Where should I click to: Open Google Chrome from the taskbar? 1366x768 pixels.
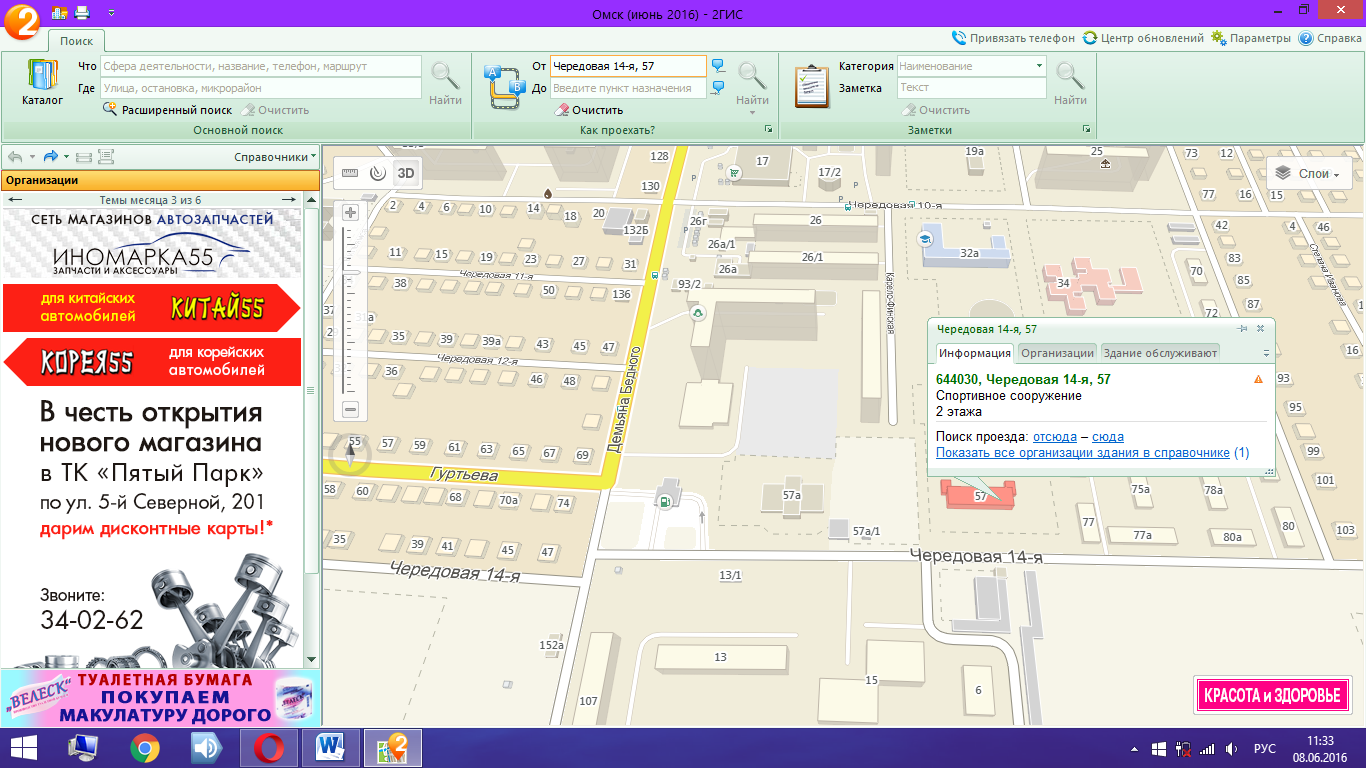click(x=145, y=748)
